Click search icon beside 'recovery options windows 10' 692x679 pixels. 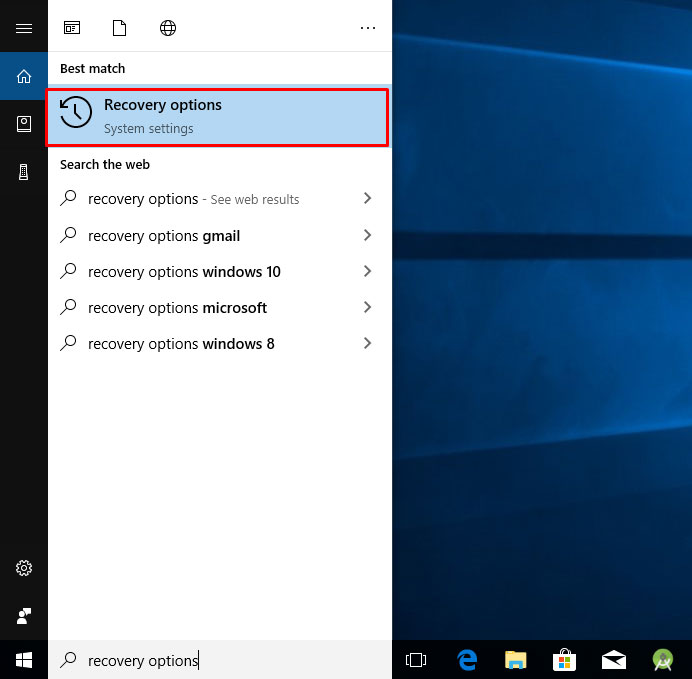(x=68, y=271)
